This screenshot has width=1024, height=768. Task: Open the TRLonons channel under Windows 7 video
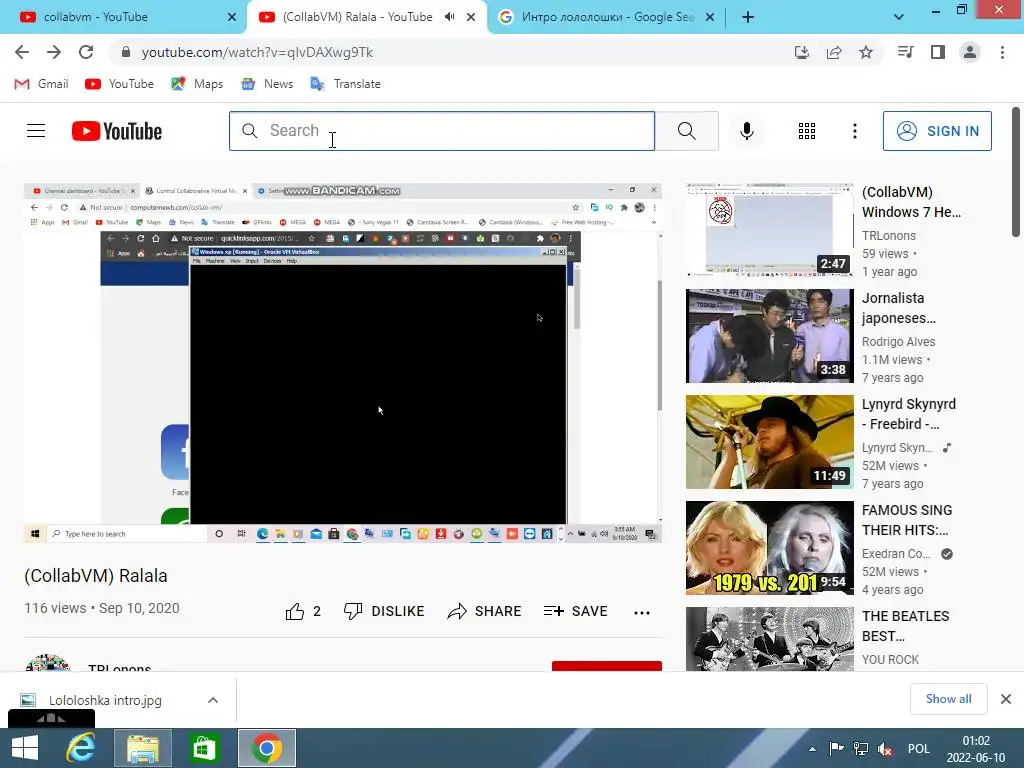click(889, 236)
